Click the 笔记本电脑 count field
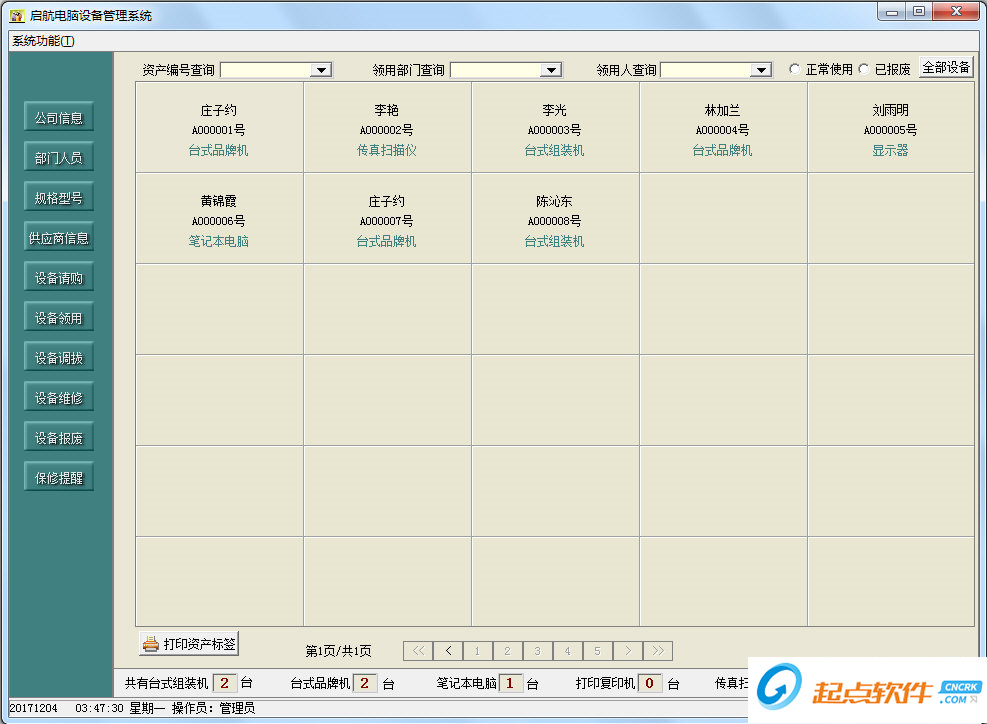Viewport: 987px width, 724px height. pyautogui.click(x=510, y=683)
